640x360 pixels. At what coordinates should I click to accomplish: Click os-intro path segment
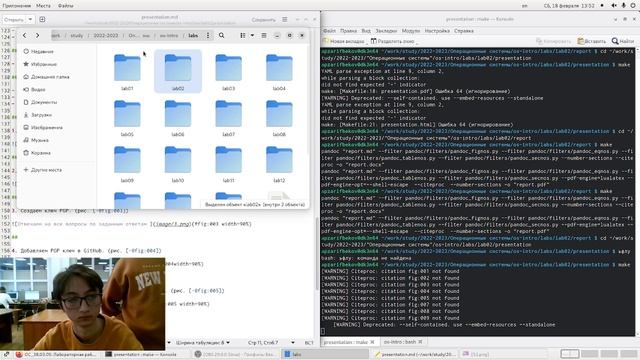[x=169, y=36]
